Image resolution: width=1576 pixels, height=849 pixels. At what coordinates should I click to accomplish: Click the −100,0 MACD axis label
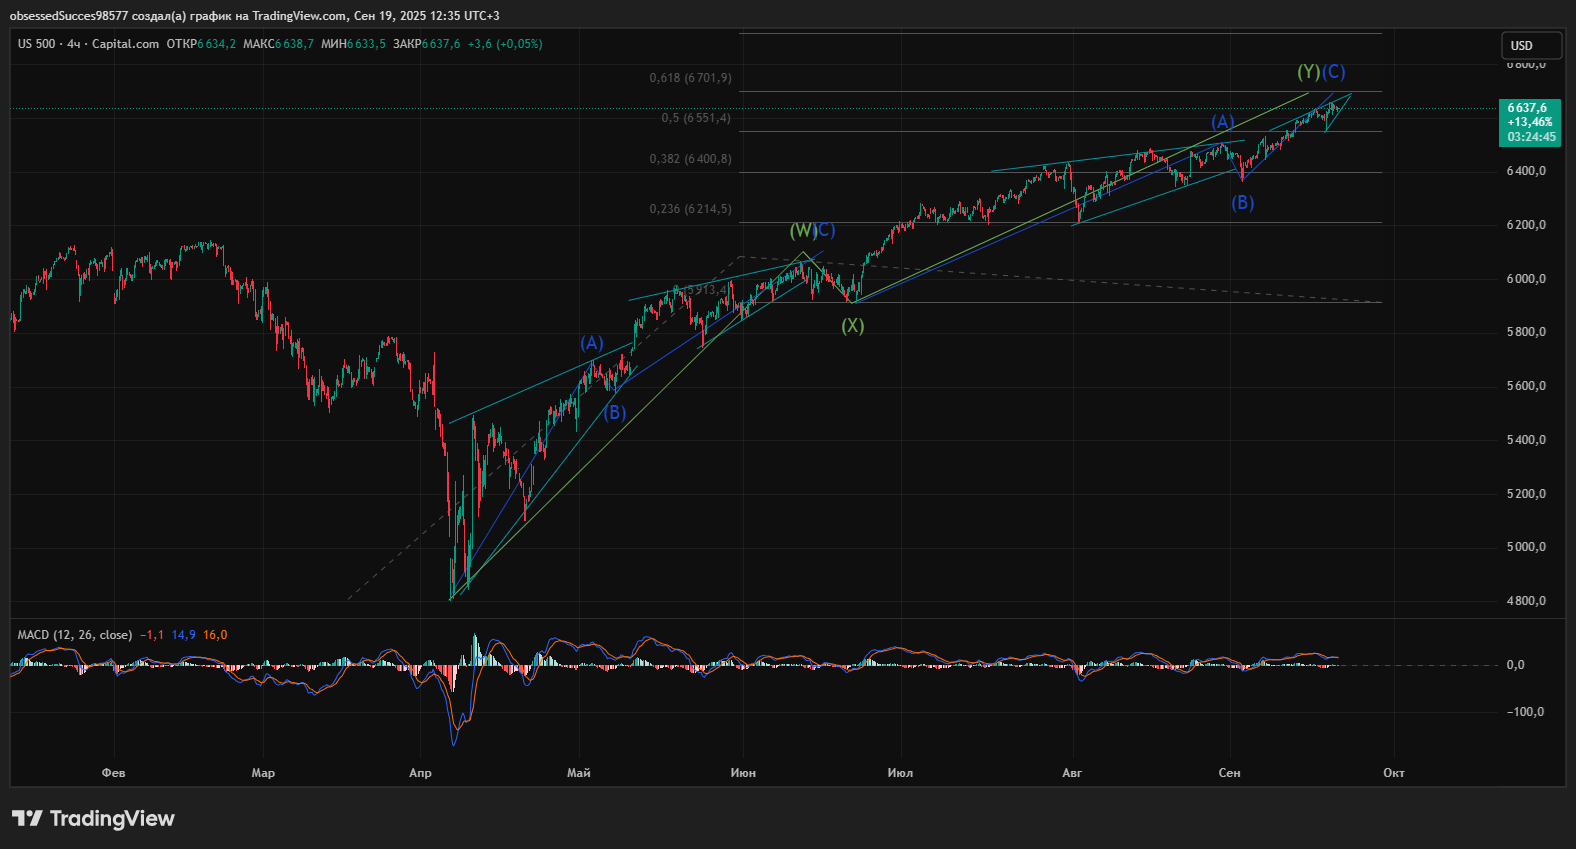pos(1525,712)
